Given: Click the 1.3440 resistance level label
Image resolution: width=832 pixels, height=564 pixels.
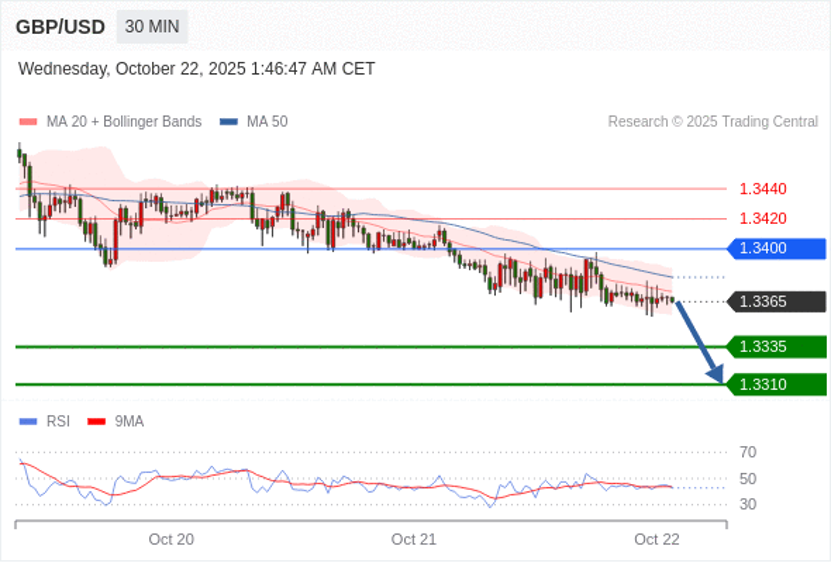Looking at the screenshot, I should (762, 188).
